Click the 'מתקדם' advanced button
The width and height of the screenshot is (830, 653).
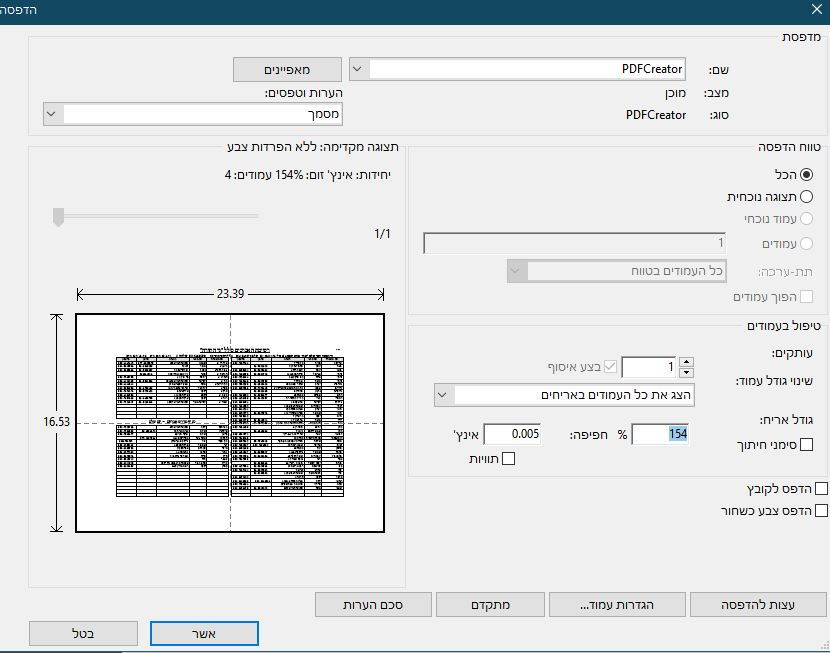[490, 604]
